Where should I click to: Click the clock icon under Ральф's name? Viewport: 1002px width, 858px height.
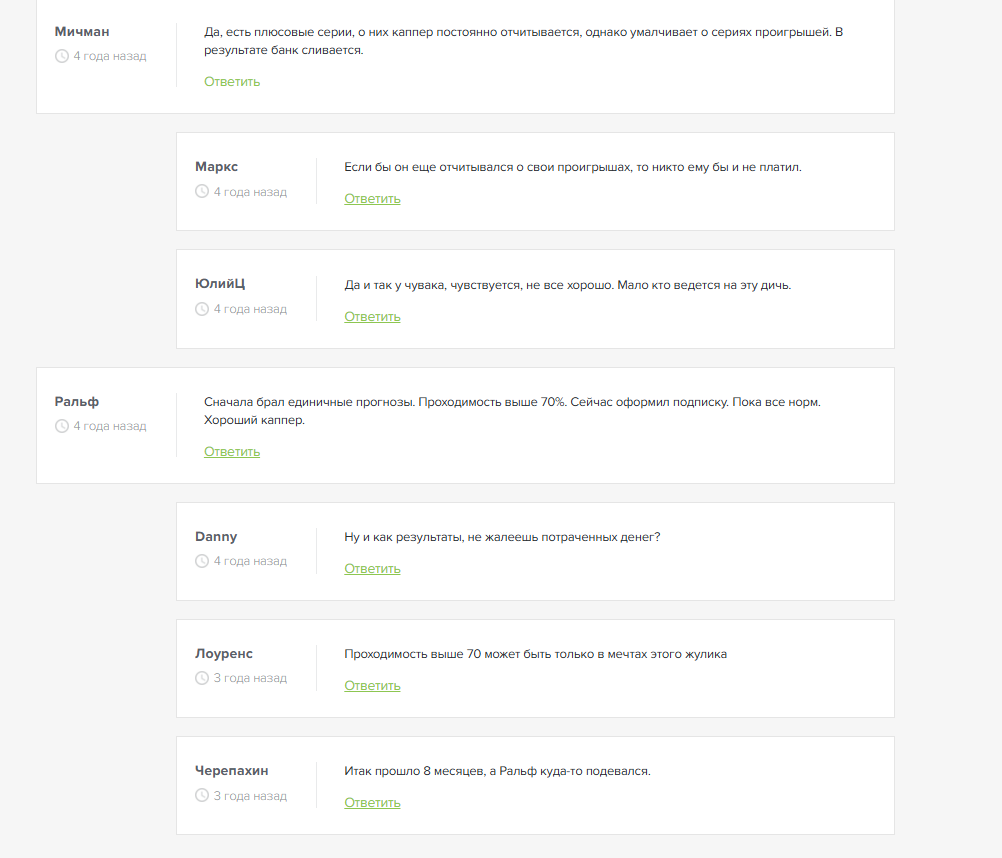[x=62, y=426]
